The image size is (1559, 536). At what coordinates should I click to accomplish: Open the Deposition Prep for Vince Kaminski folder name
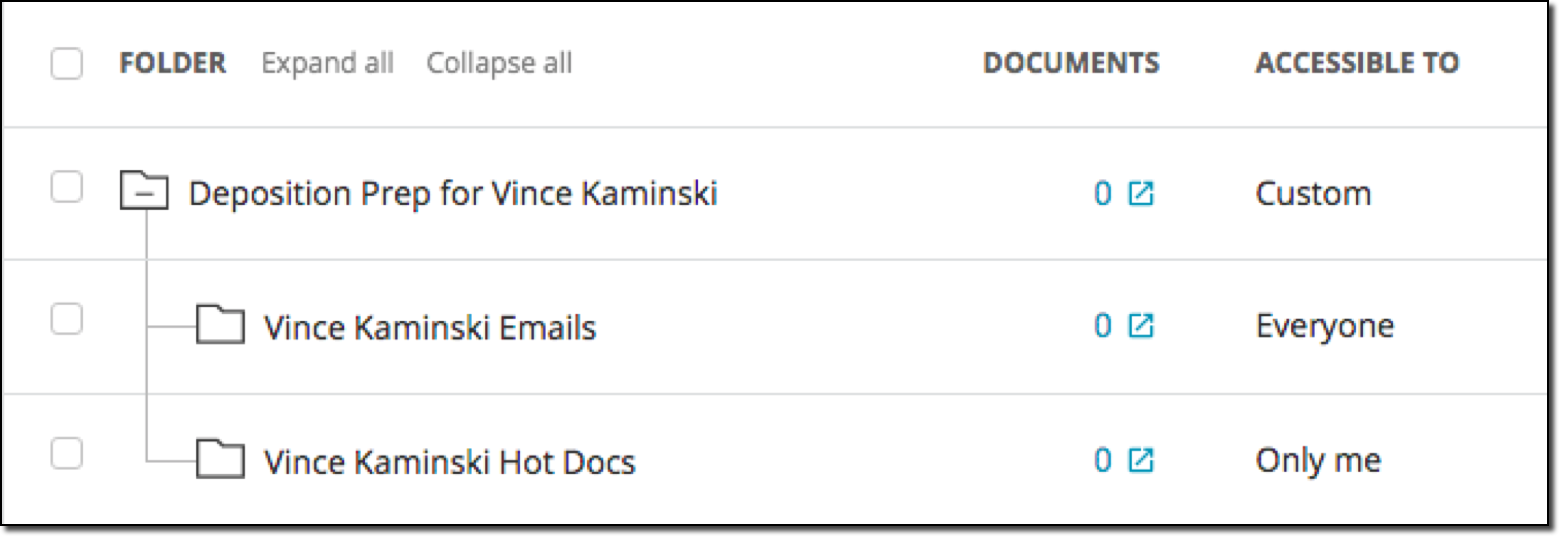click(453, 193)
